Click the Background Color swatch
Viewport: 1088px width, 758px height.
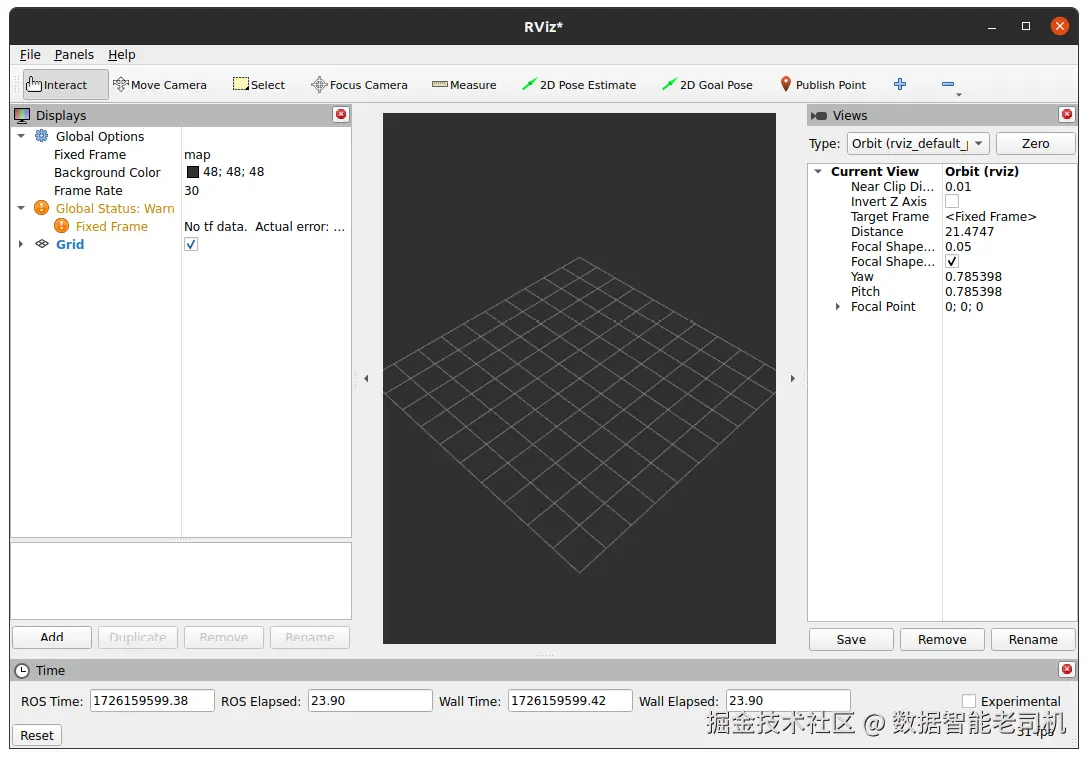[193, 172]
